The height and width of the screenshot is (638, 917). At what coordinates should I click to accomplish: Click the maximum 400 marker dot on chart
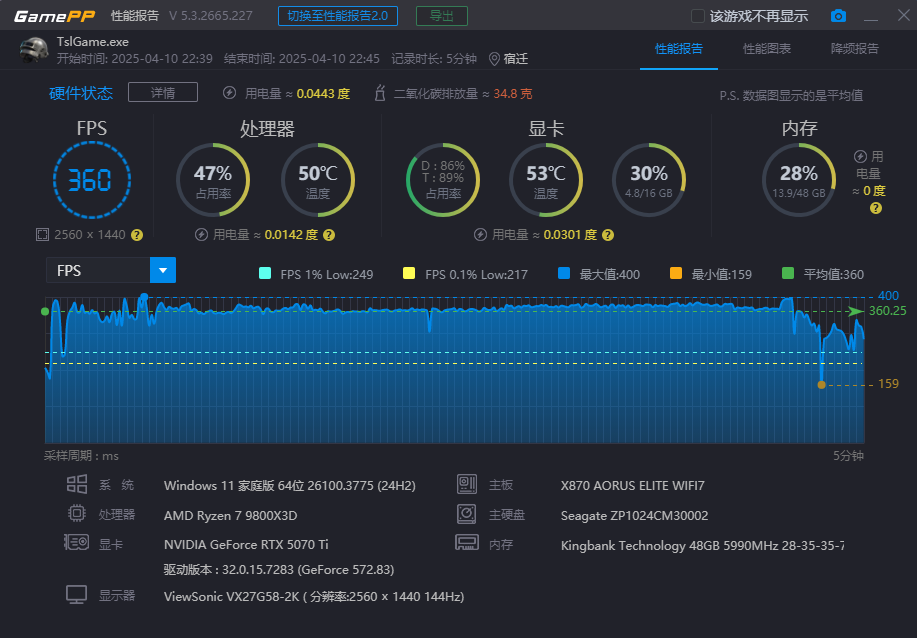(x=144, y=297)
